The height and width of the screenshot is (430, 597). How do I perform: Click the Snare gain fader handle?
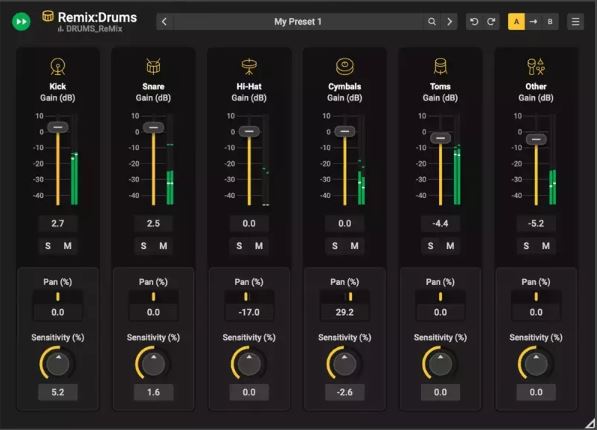point(153,127)
